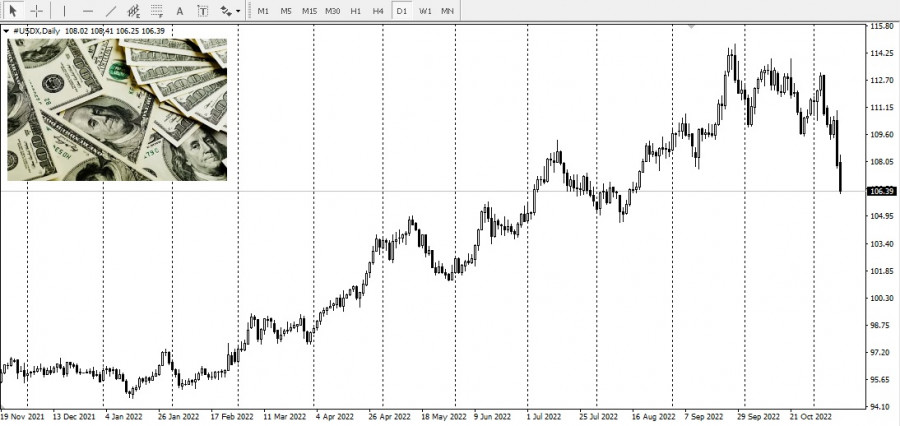Click the 108.05 price scale value
The image size is (900, 426).
click(x=882, y=162)
